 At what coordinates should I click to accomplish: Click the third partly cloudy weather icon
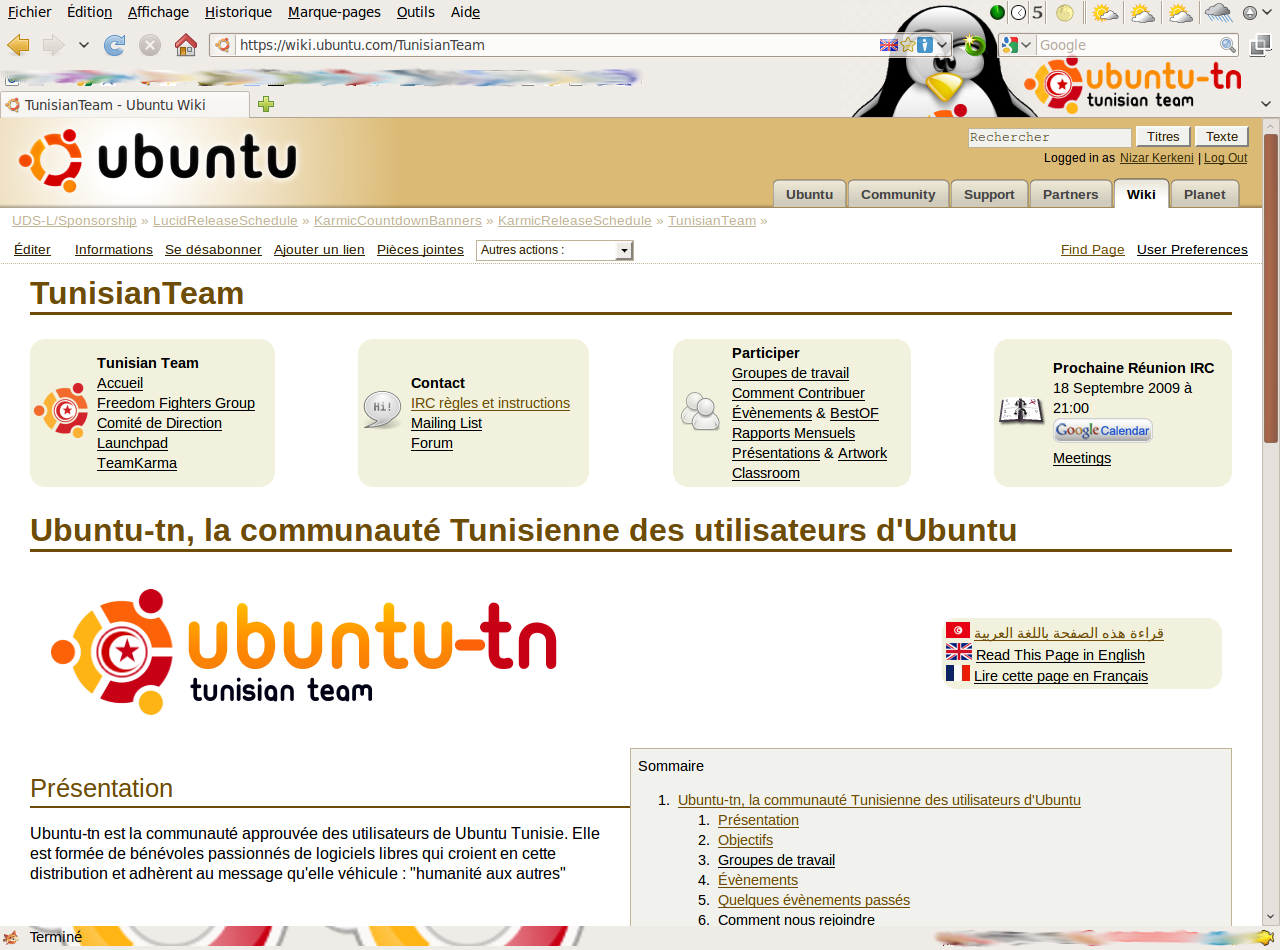(1181, 13)
